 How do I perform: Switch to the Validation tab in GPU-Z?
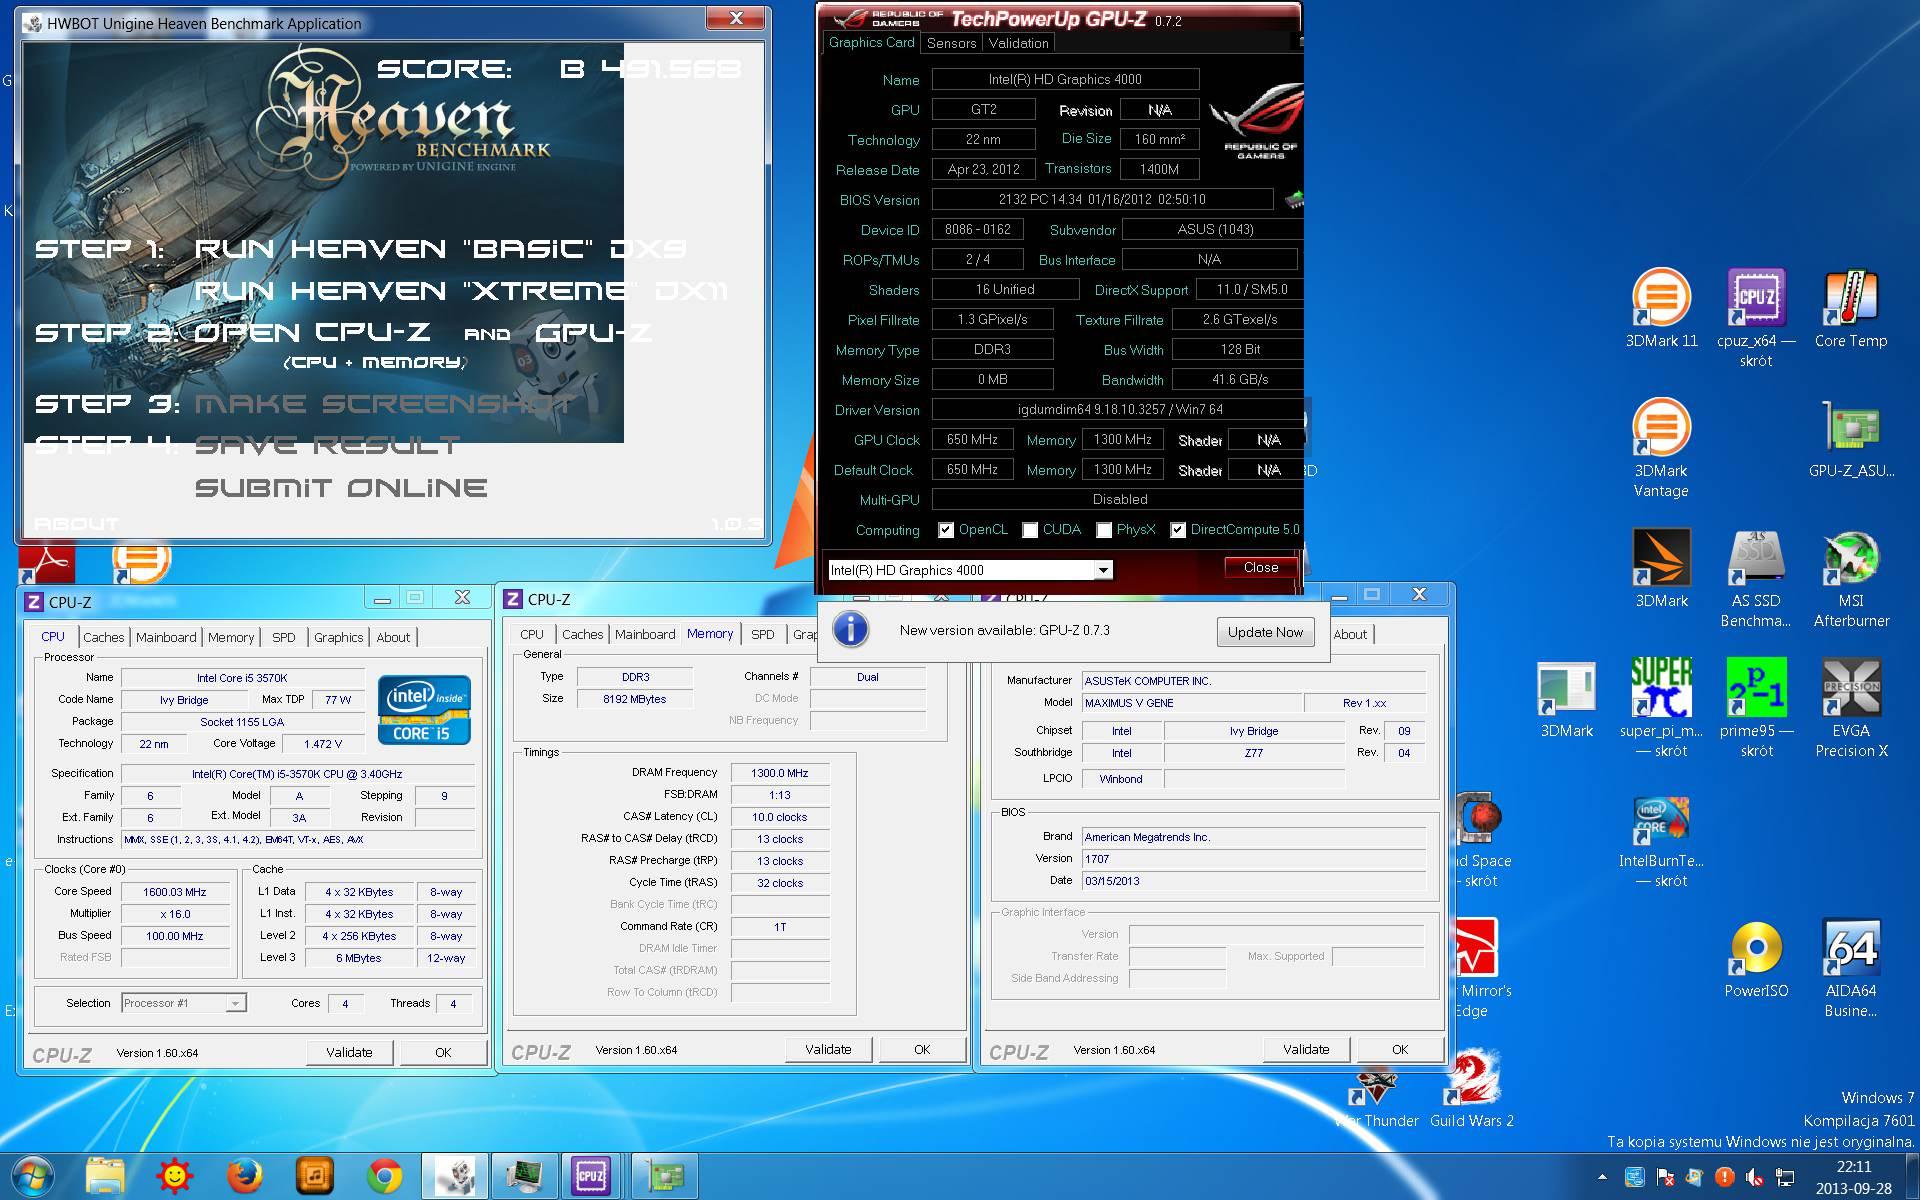(1018, 43)
